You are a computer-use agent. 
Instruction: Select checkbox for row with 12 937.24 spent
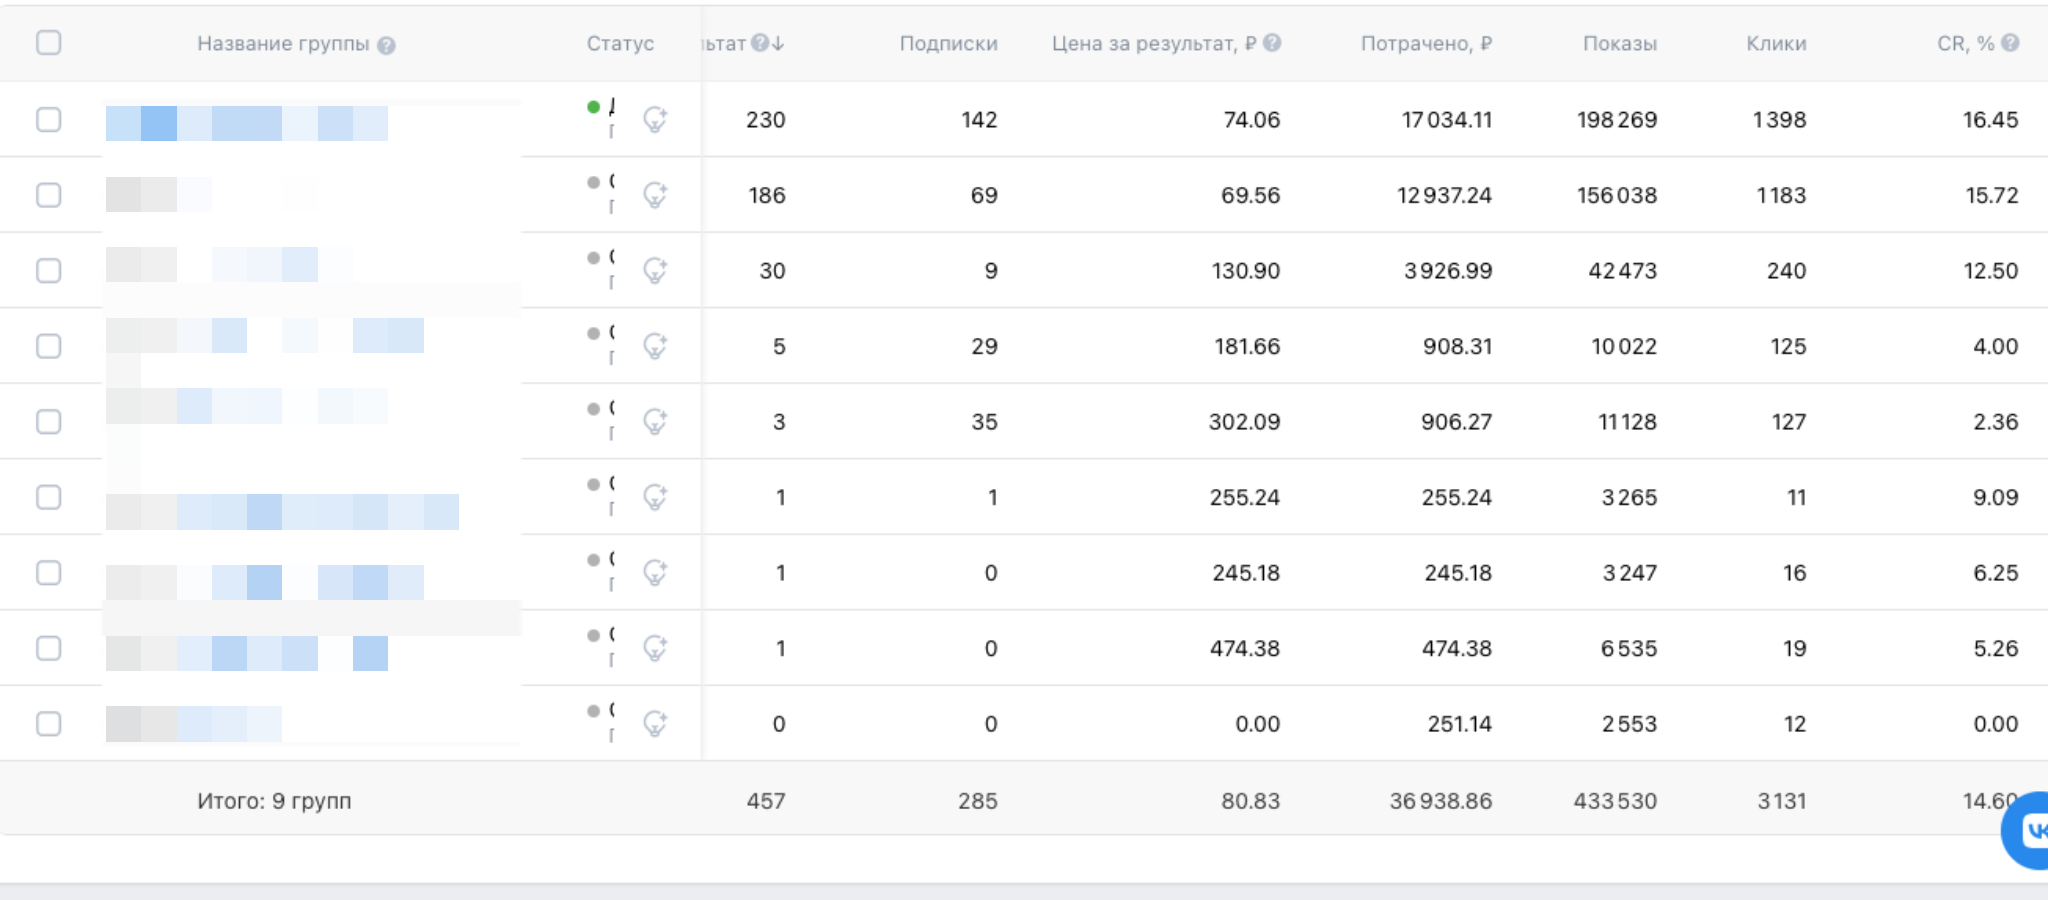click(48, 195)
